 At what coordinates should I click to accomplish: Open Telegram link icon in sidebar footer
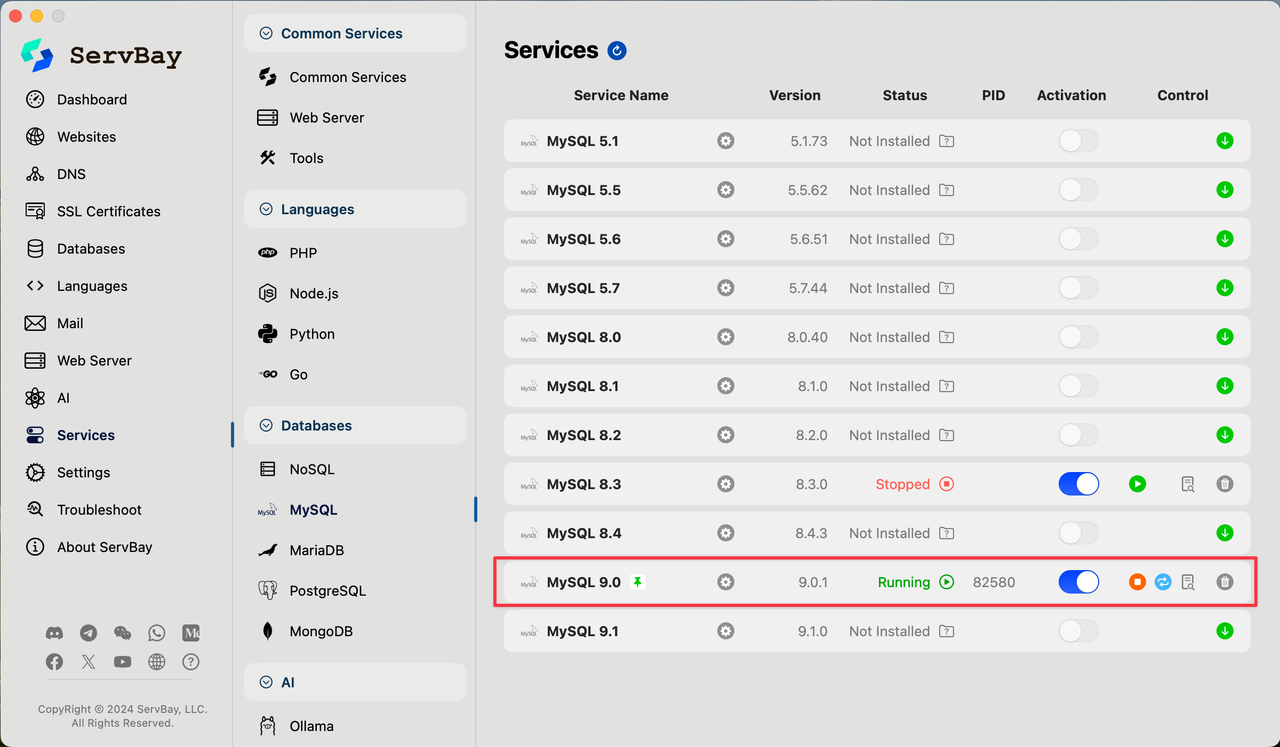click(x=89, y=633)
